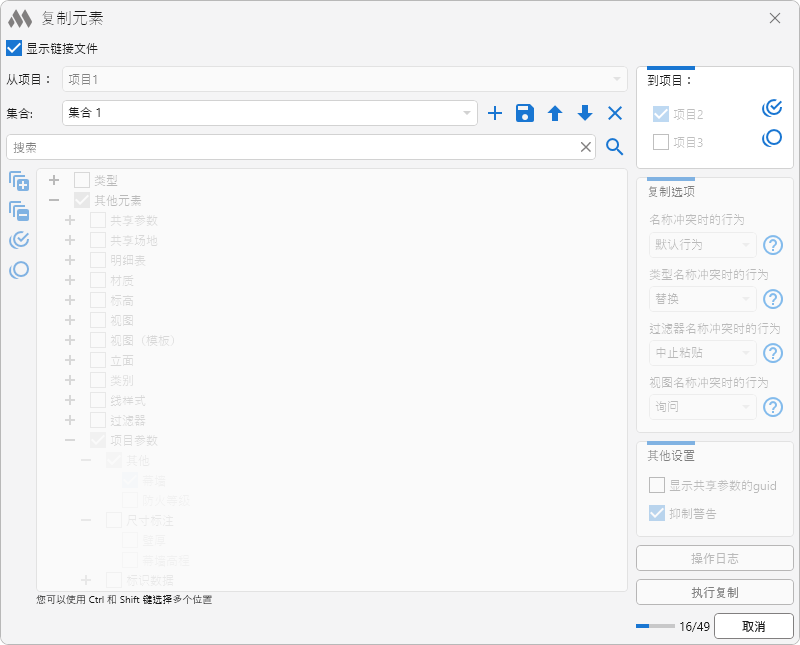Expand the 类型 tree node
800x645 pixels.
point(54,181)
